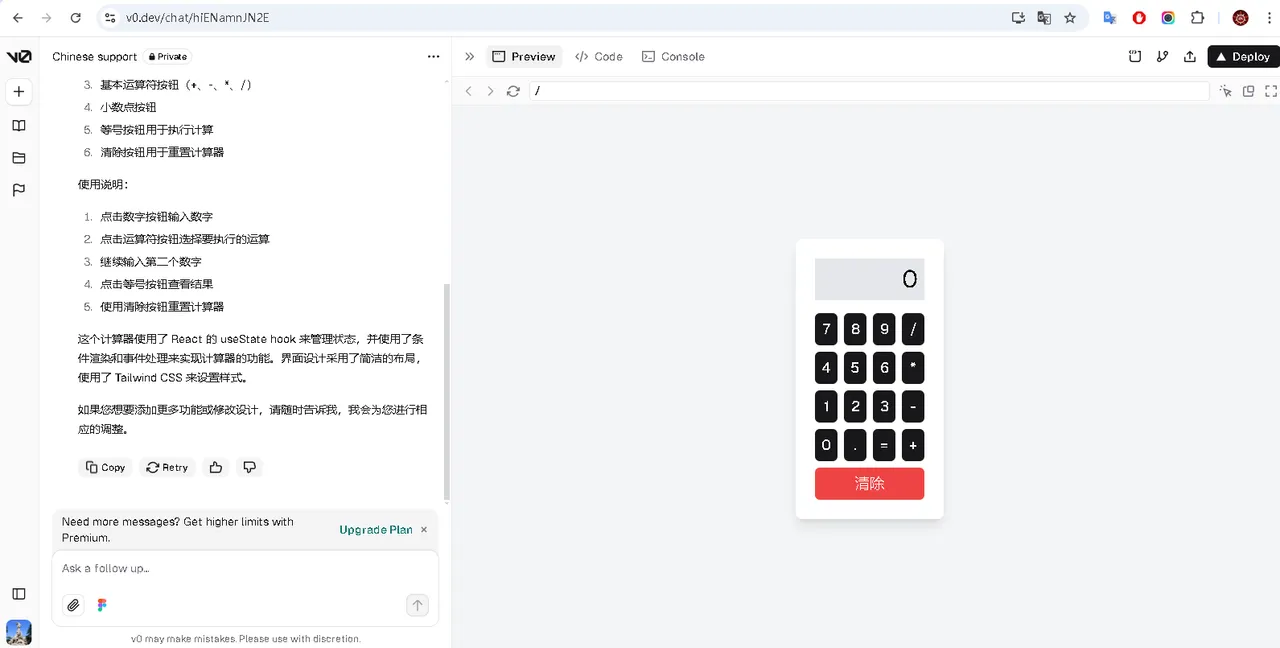1280x648 pixels.
Task: Start a new chat with plus icon
Action: tap(19, 92)
